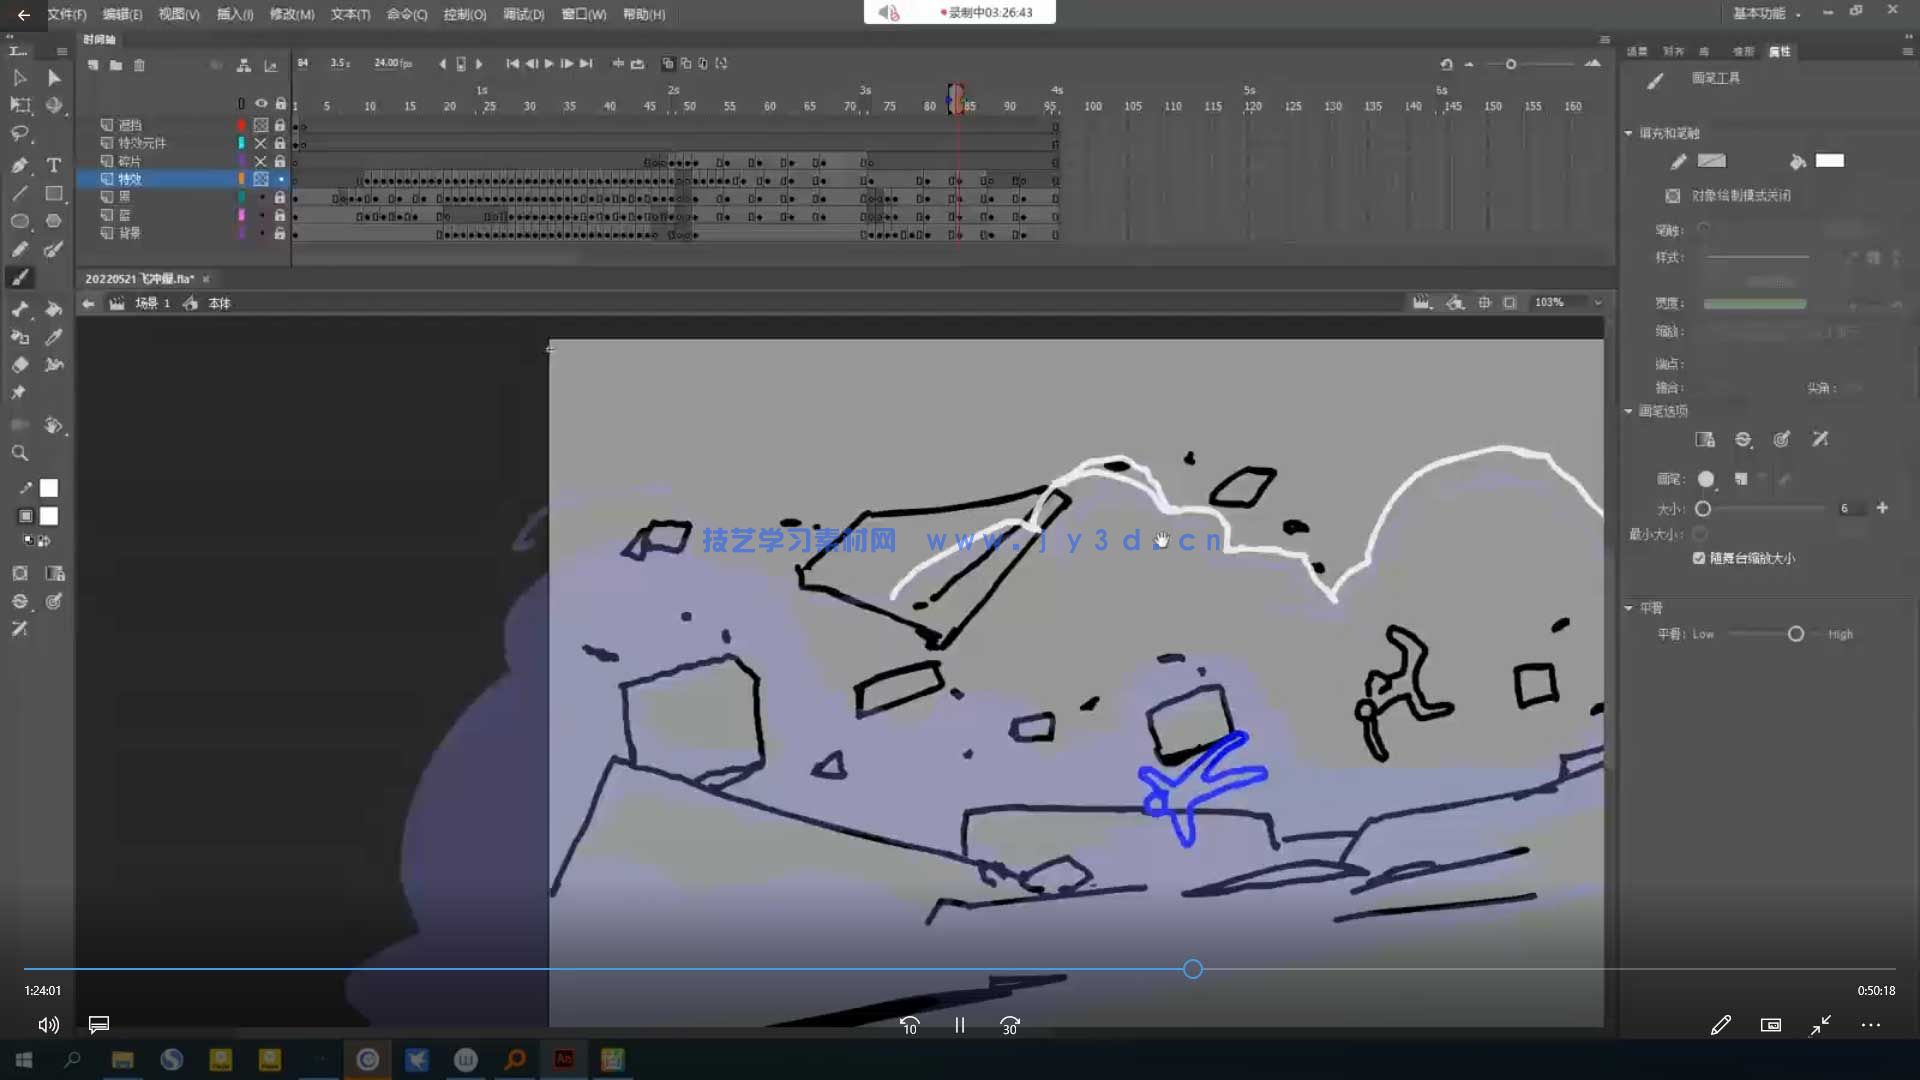Collapse the 画笔选项 section
Viewport: 1920px width, 1080px height.
(1628, 411)
